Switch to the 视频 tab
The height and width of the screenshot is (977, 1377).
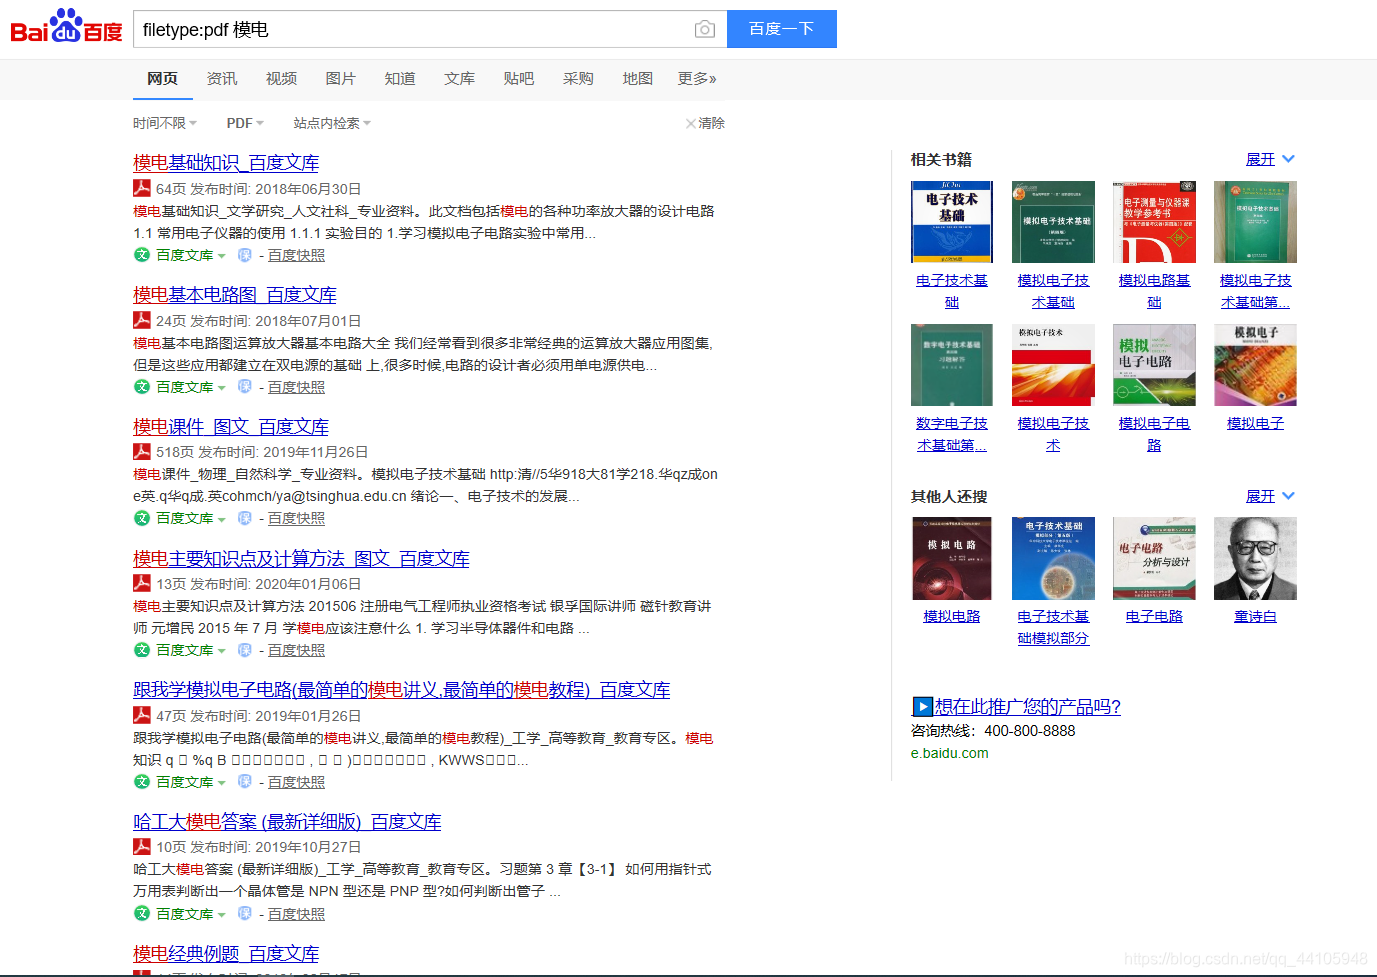281,78
